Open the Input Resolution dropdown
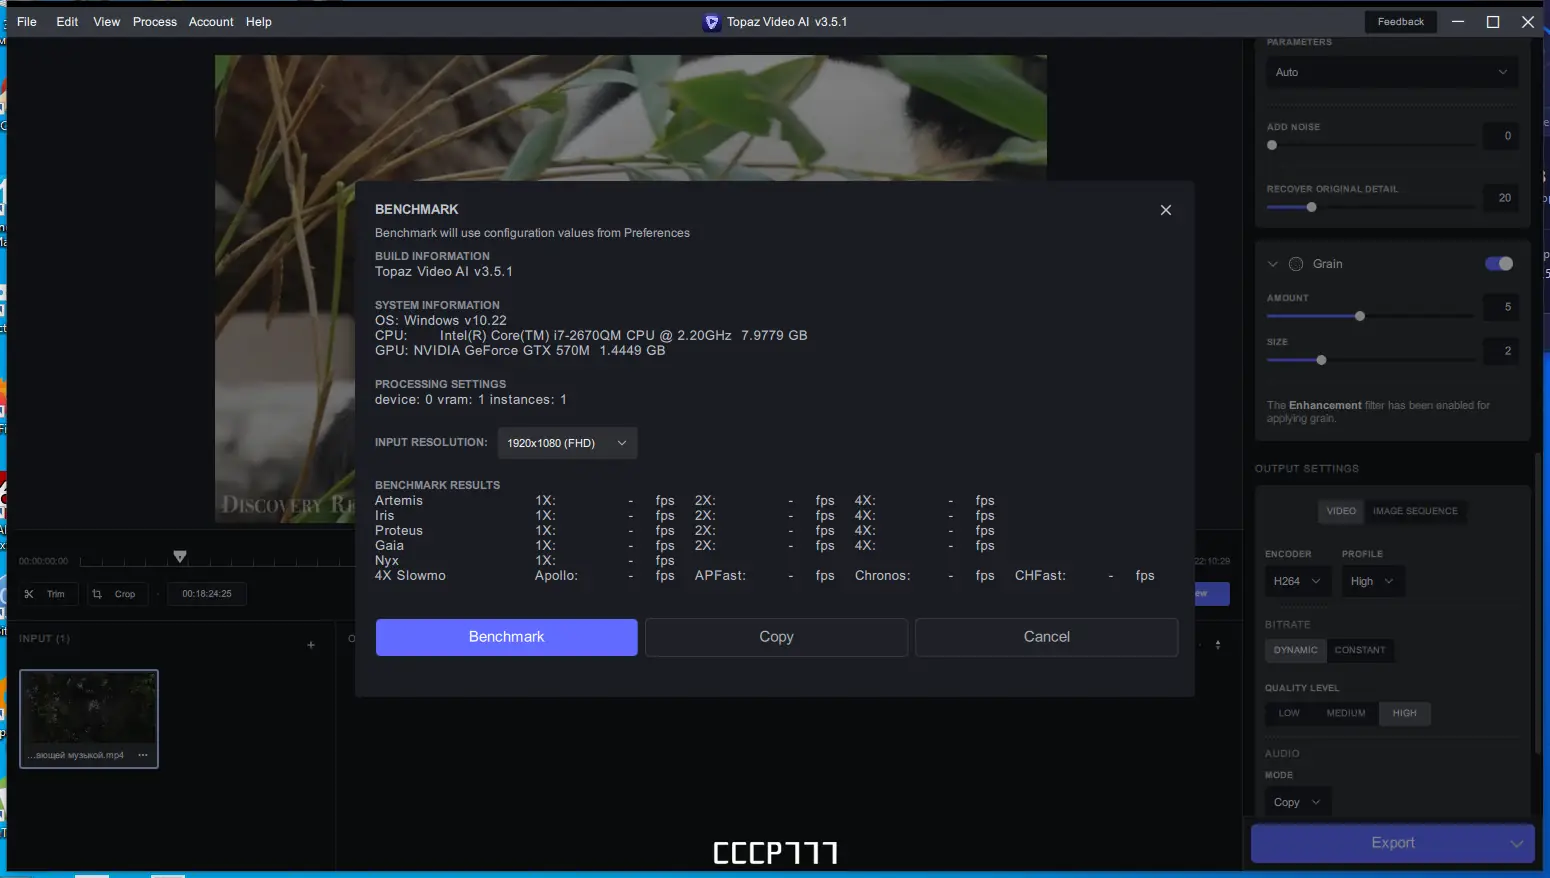The image size is (1550, 878). pos(566,442)
